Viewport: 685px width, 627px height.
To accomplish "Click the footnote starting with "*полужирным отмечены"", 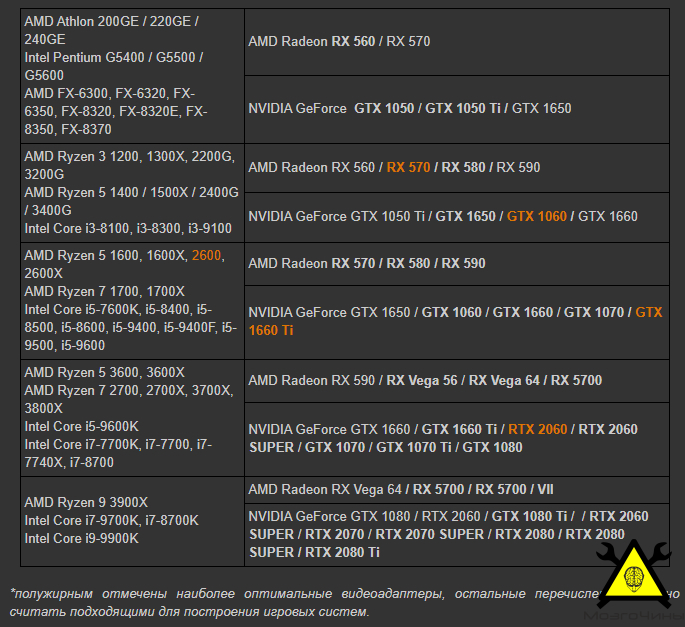I will click(344, 603).
